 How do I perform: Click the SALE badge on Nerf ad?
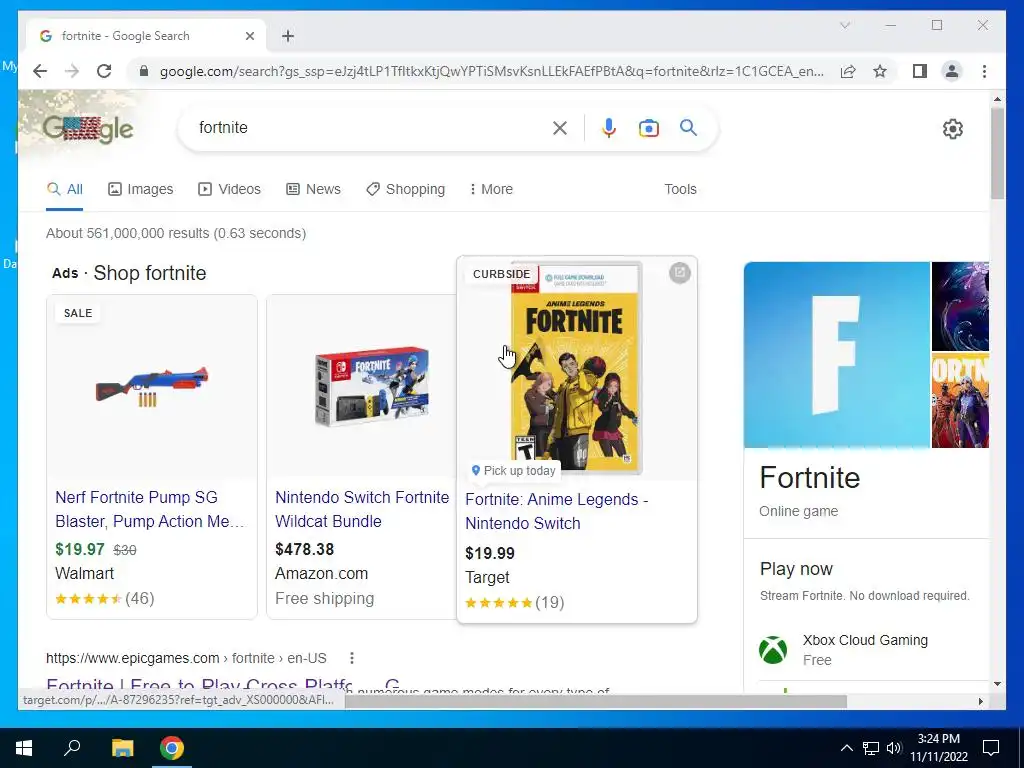(78, 313)
